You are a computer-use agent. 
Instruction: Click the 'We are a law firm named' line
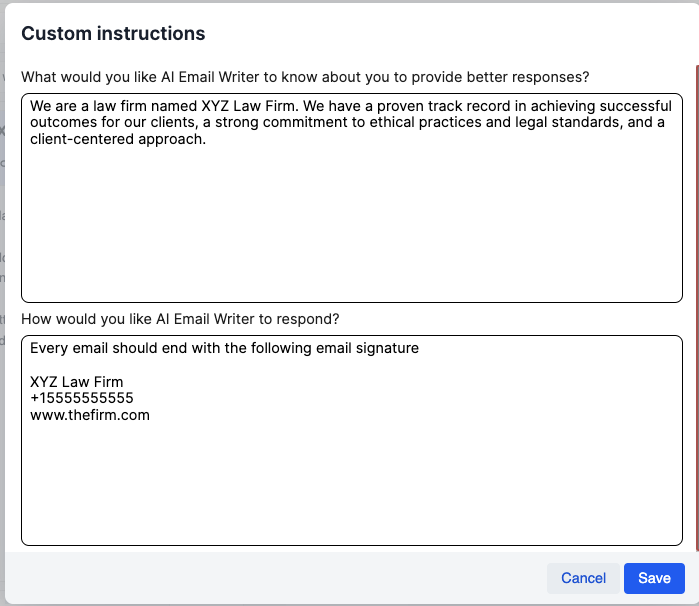200,106
